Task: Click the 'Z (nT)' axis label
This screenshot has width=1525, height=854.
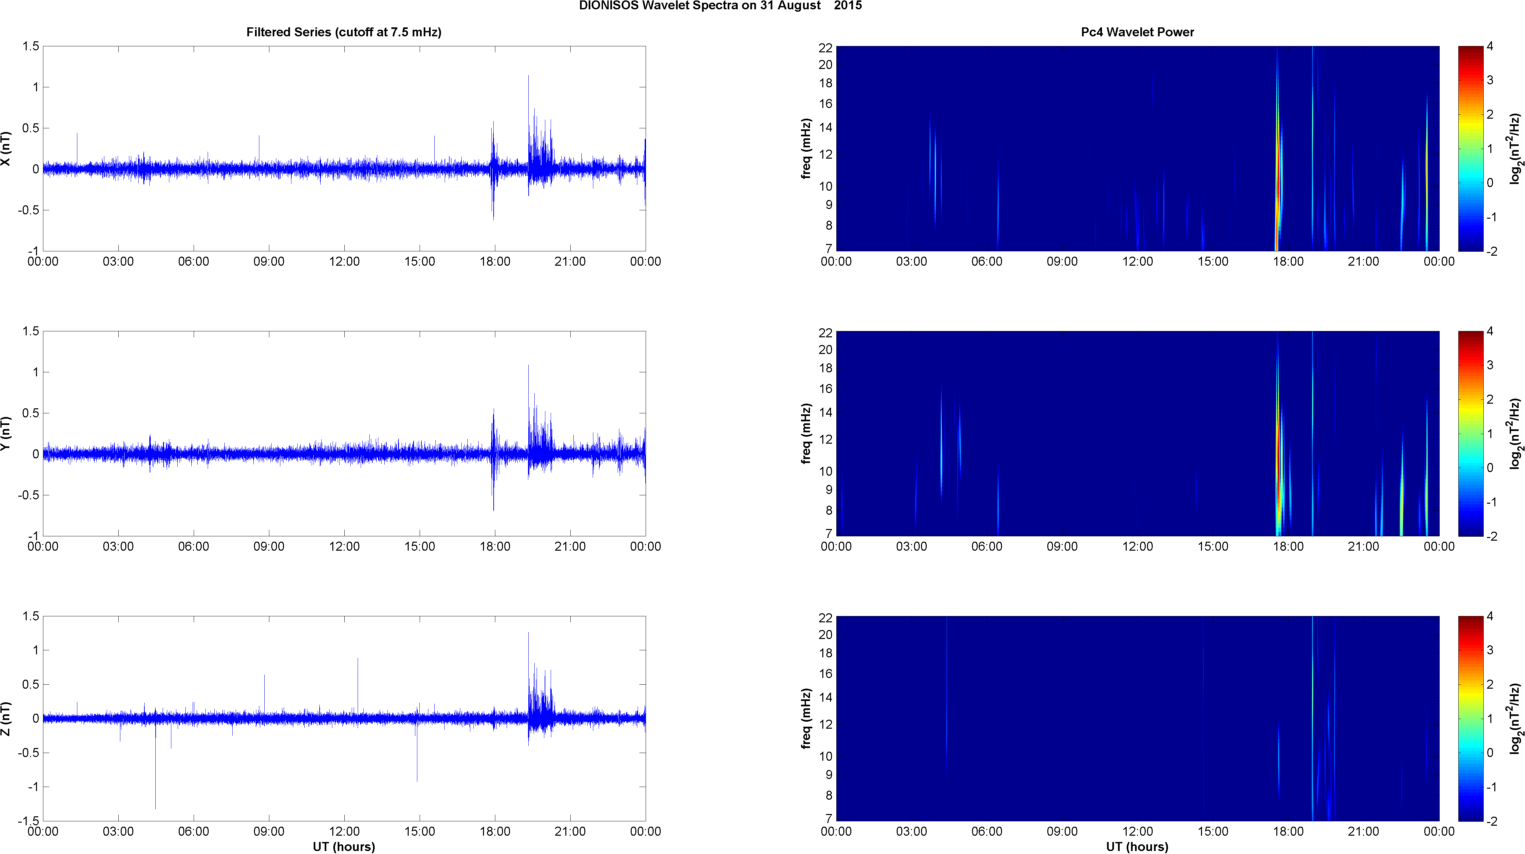Action: [7, 719]
